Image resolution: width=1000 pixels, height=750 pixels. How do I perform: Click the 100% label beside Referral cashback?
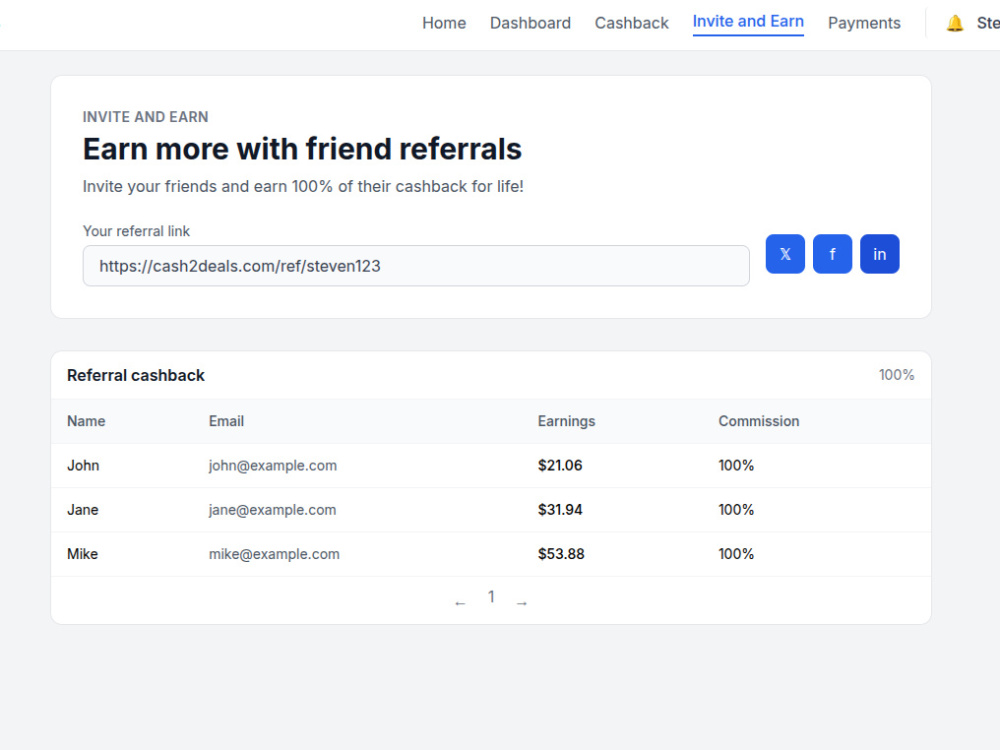pyautogui.click(x=896, y=375)
